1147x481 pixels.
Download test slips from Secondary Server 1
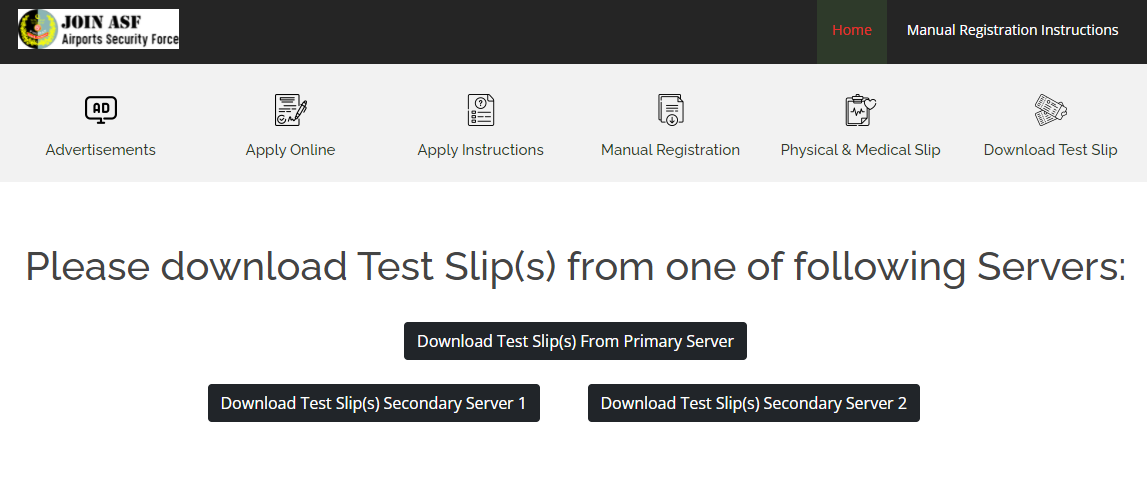coord(373,403)
